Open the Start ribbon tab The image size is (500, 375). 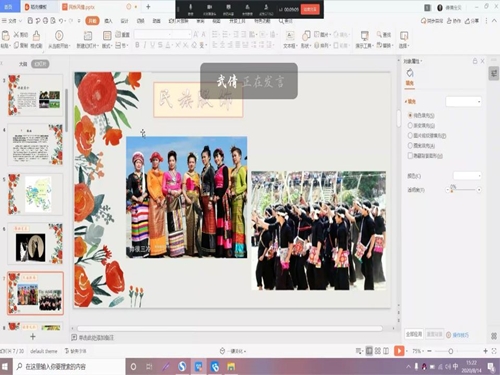(92, 21)
